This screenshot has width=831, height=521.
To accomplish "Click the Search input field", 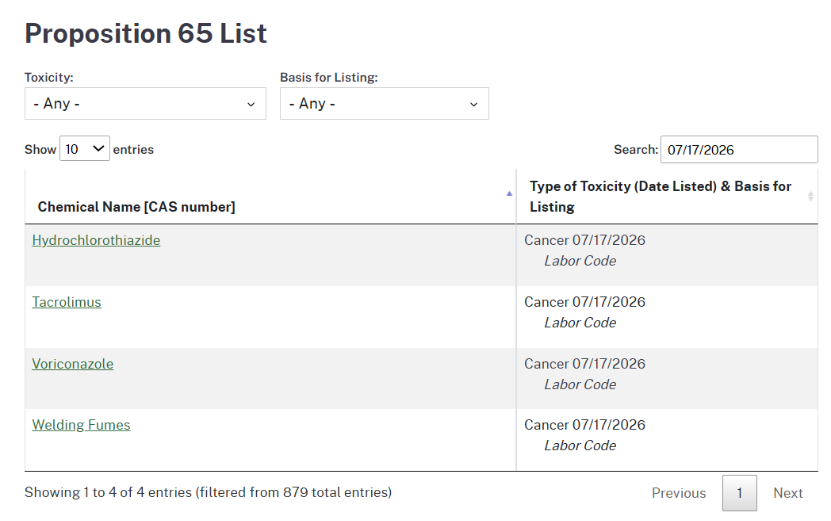I will click(x=739, y=150).
